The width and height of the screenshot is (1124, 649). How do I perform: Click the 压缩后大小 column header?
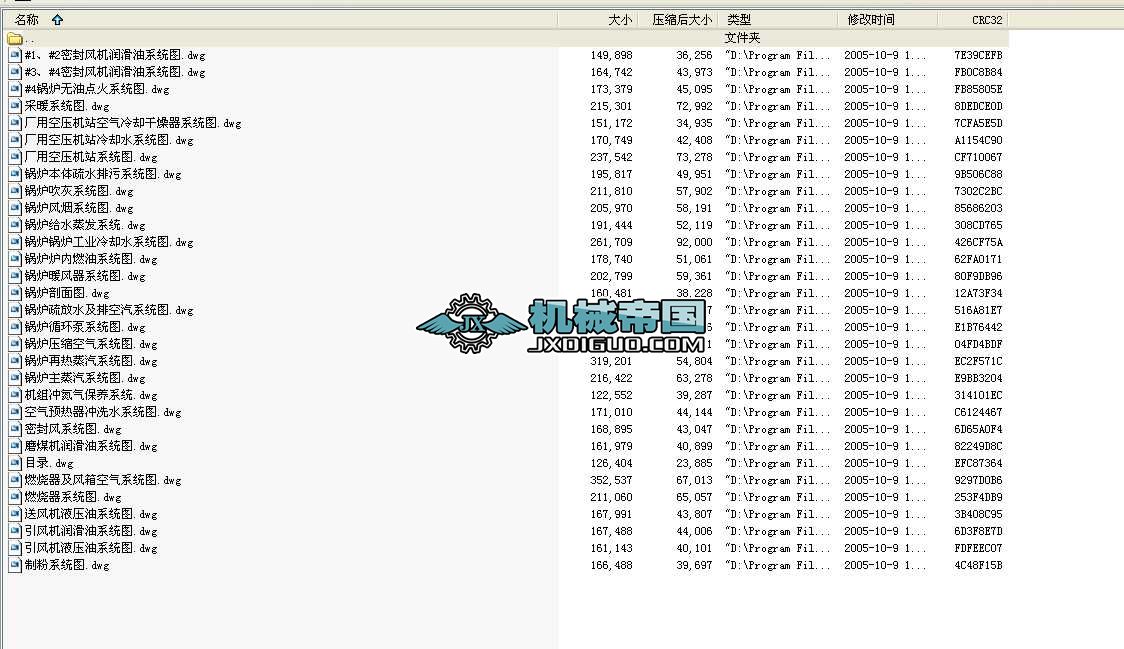(x=682, y=18)
